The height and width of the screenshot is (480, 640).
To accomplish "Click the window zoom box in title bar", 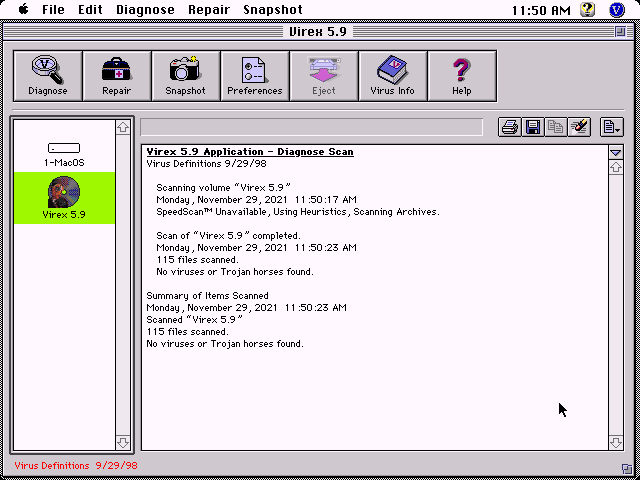I will tap(620, 31).
